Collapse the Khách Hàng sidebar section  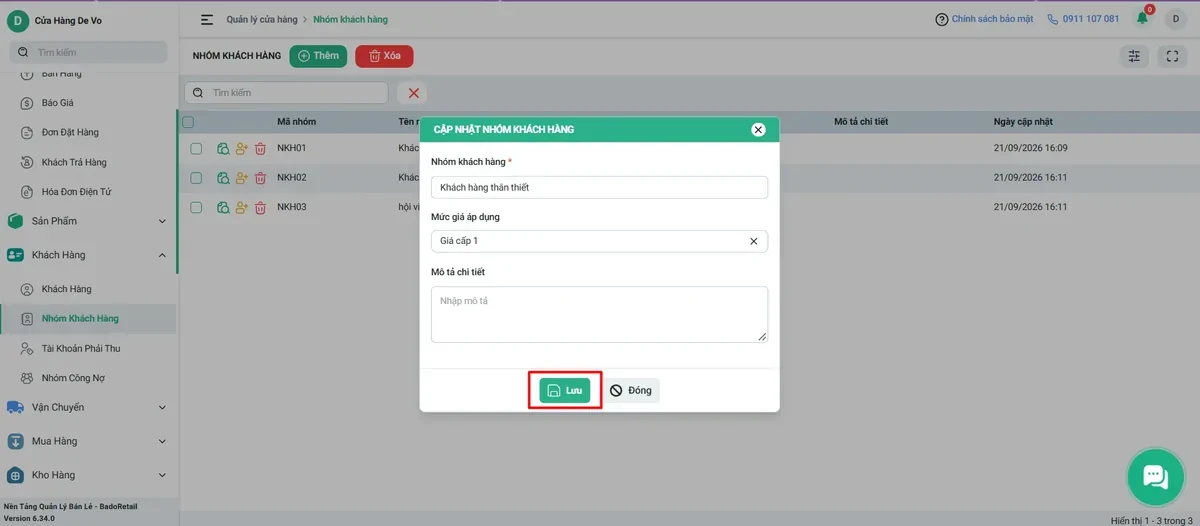88,255
